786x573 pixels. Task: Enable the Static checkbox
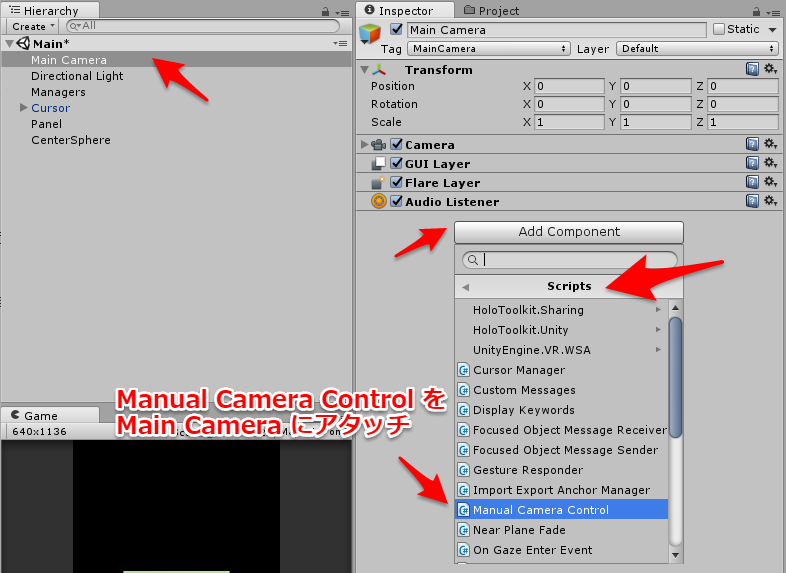point(719,29)
